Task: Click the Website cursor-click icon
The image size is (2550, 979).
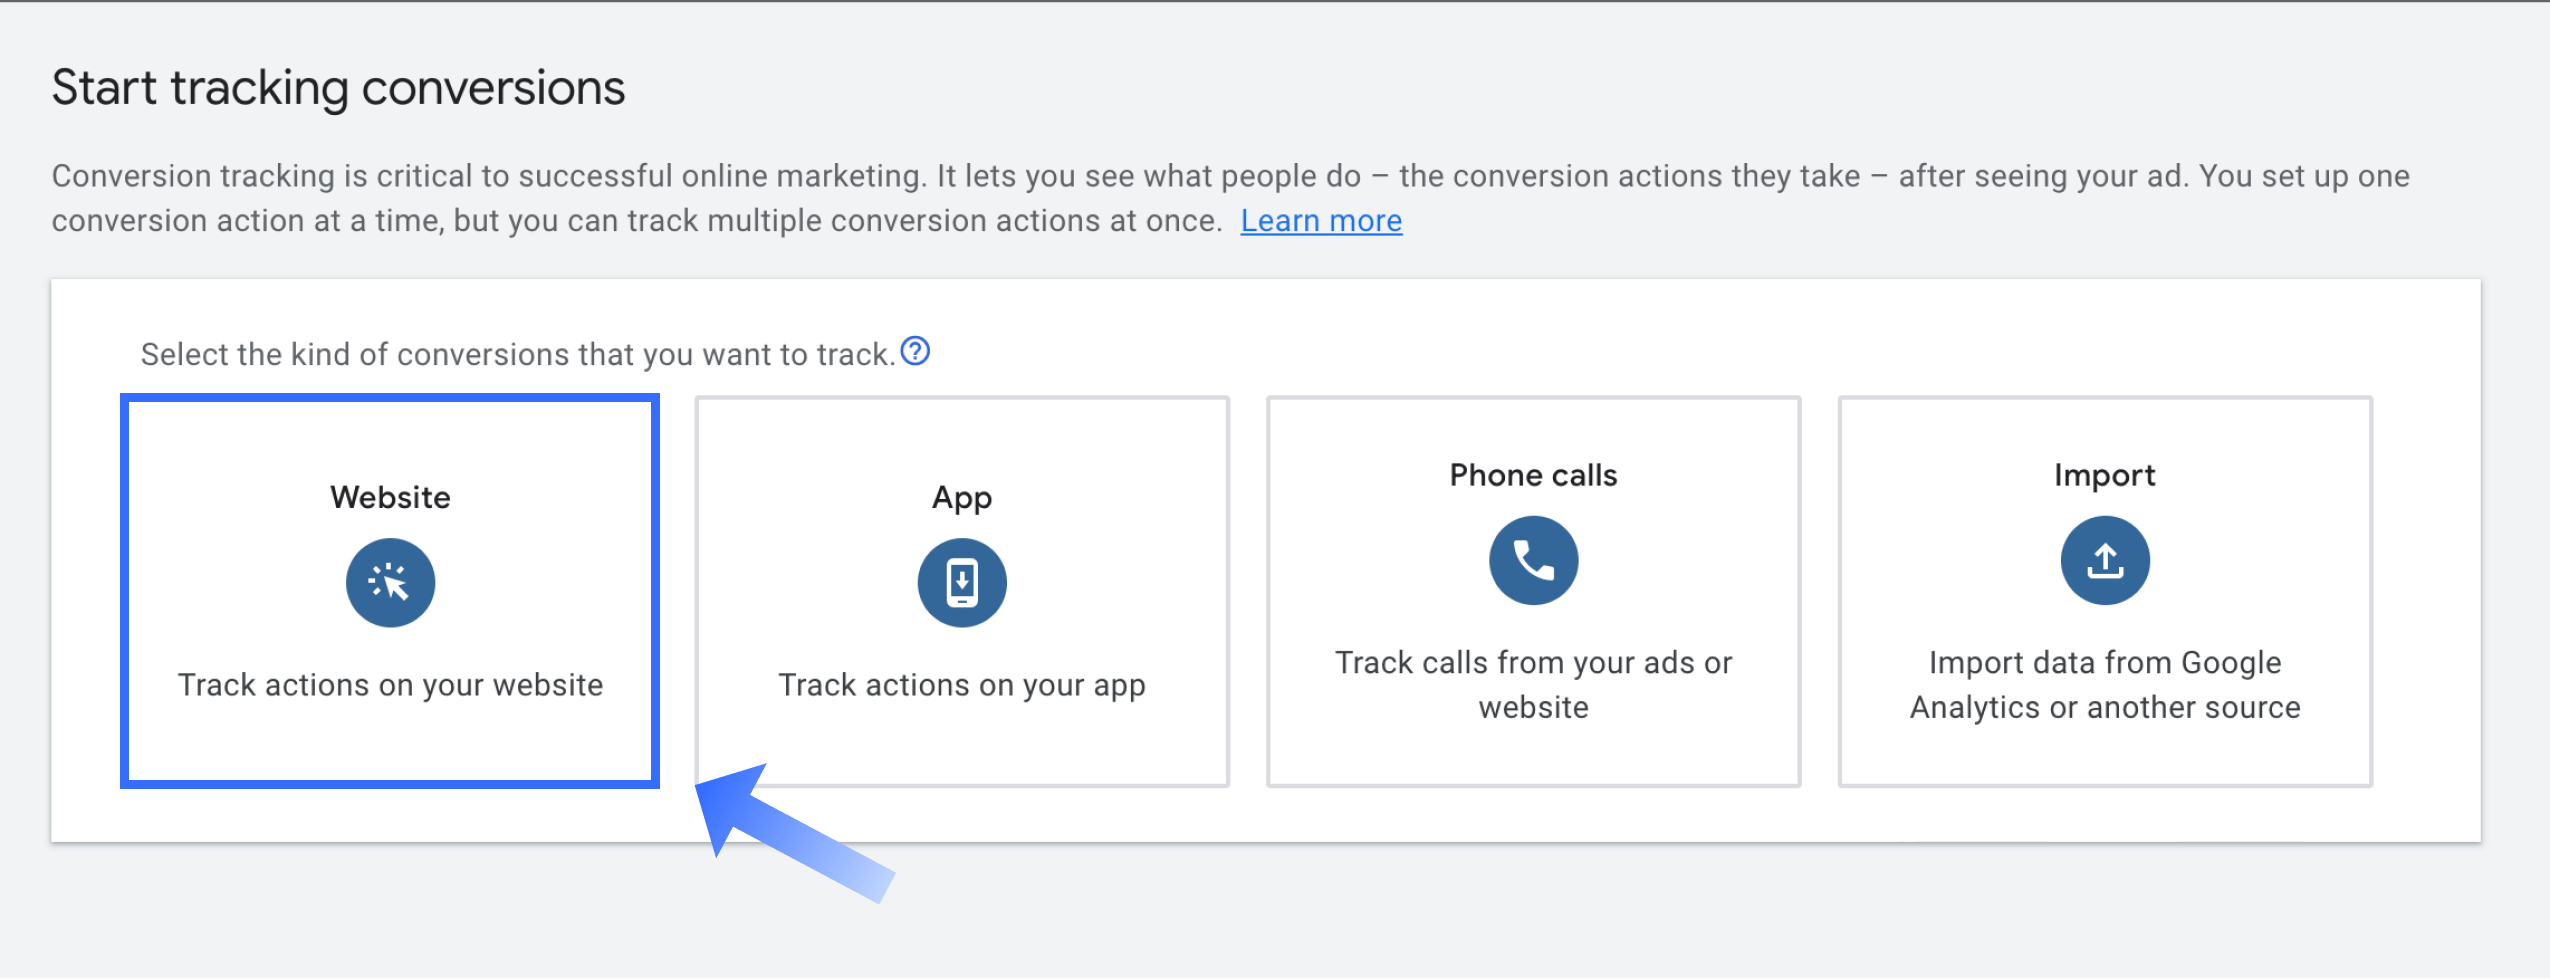Action: [390, 583]
